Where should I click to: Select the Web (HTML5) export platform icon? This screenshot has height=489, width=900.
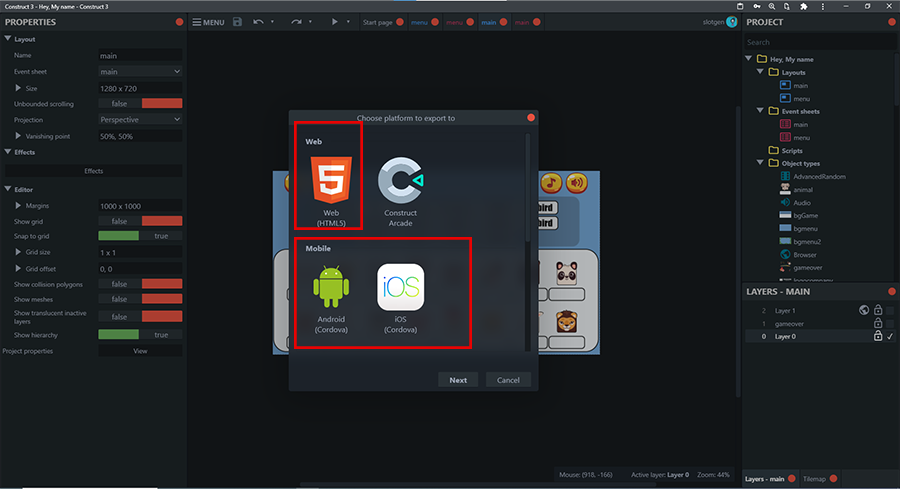[x=331, y=180]
